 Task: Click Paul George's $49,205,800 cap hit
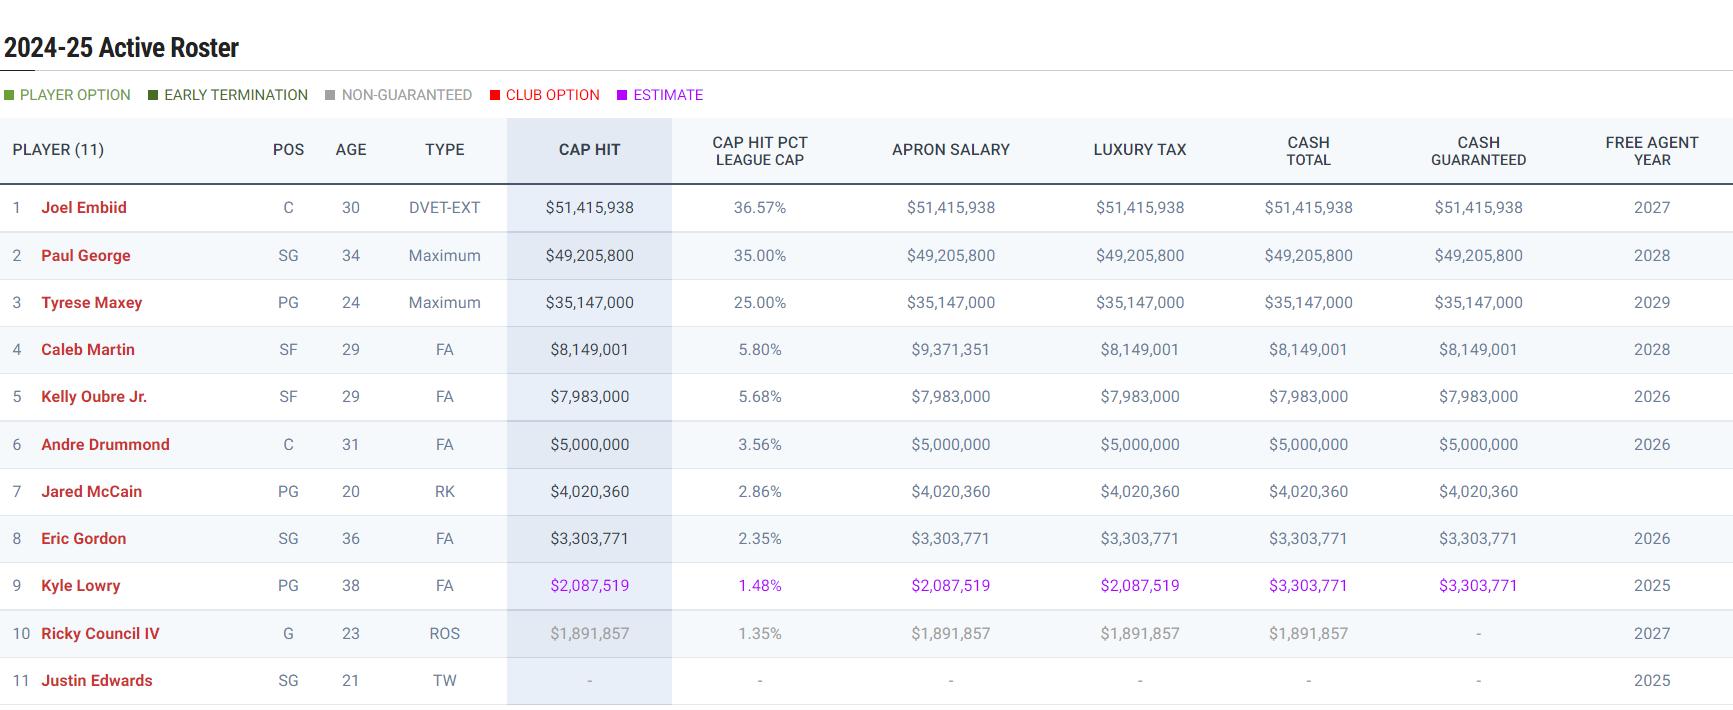tap(590, 255)
